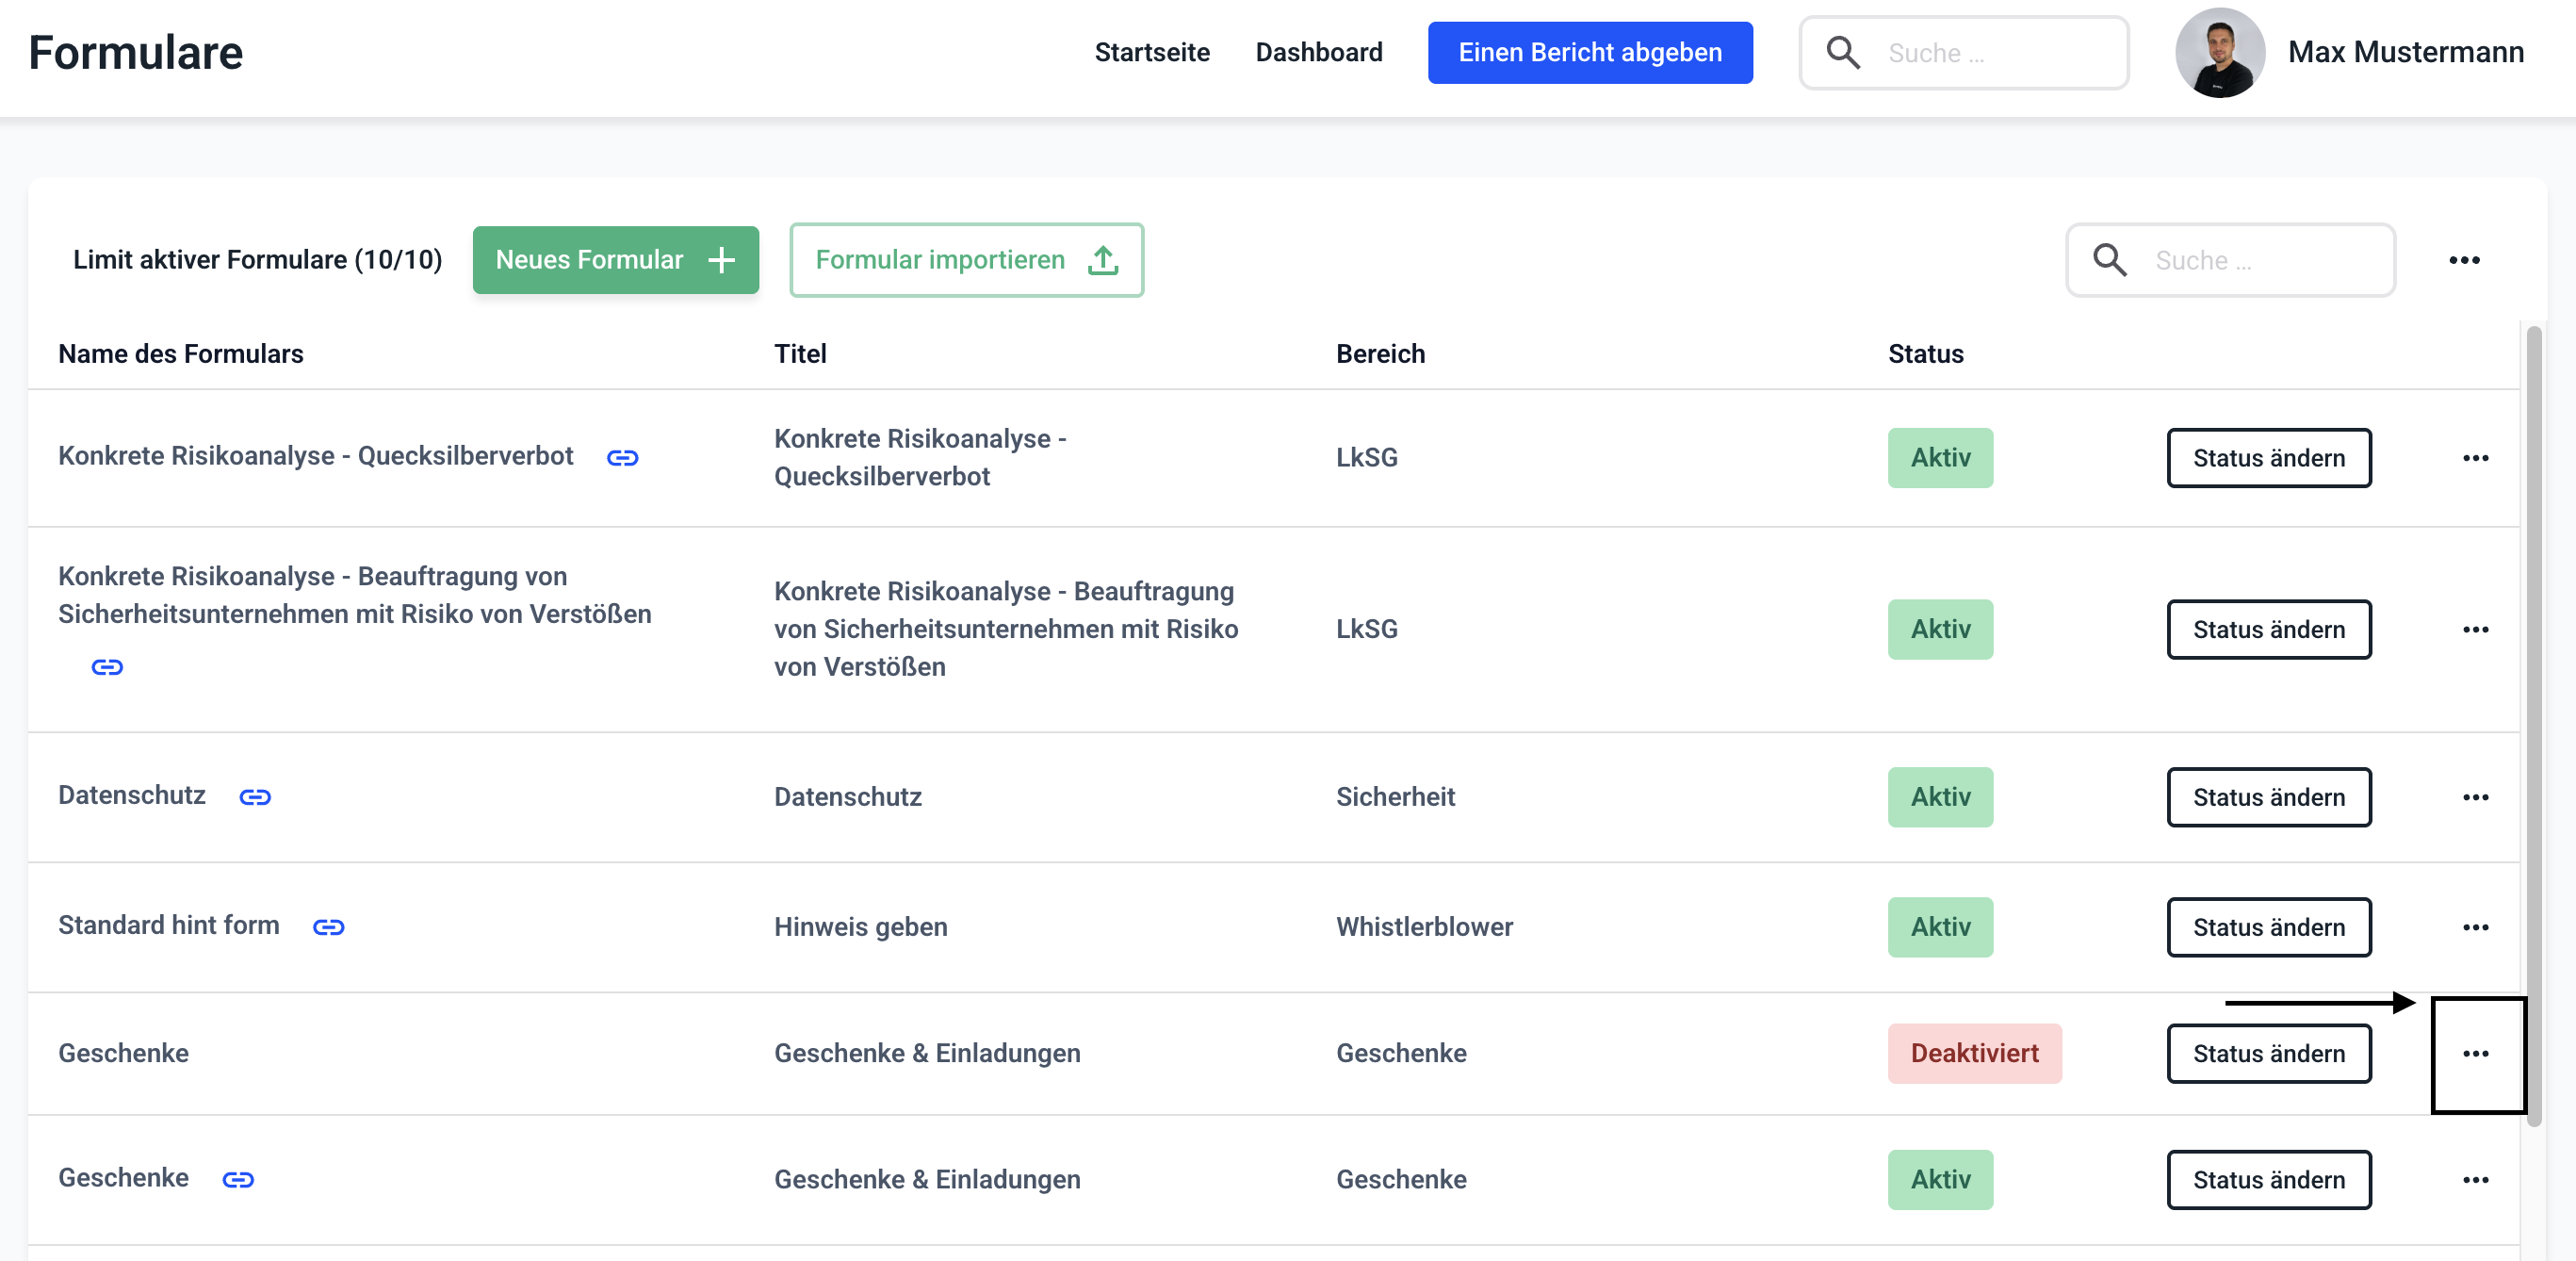Click link icon under Beauftragung von Sicherheitsunternehmen form

click(x=107, y=667)
